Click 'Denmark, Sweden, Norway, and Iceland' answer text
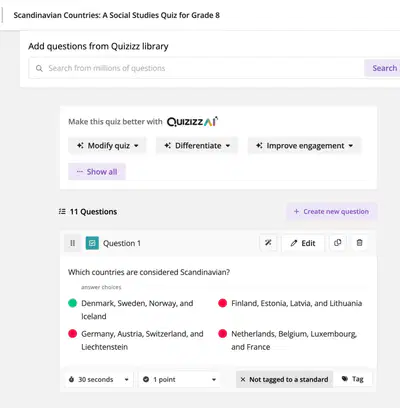Viewport: 400px width, 408px height. pyautogui.click(x=137, y=310)
